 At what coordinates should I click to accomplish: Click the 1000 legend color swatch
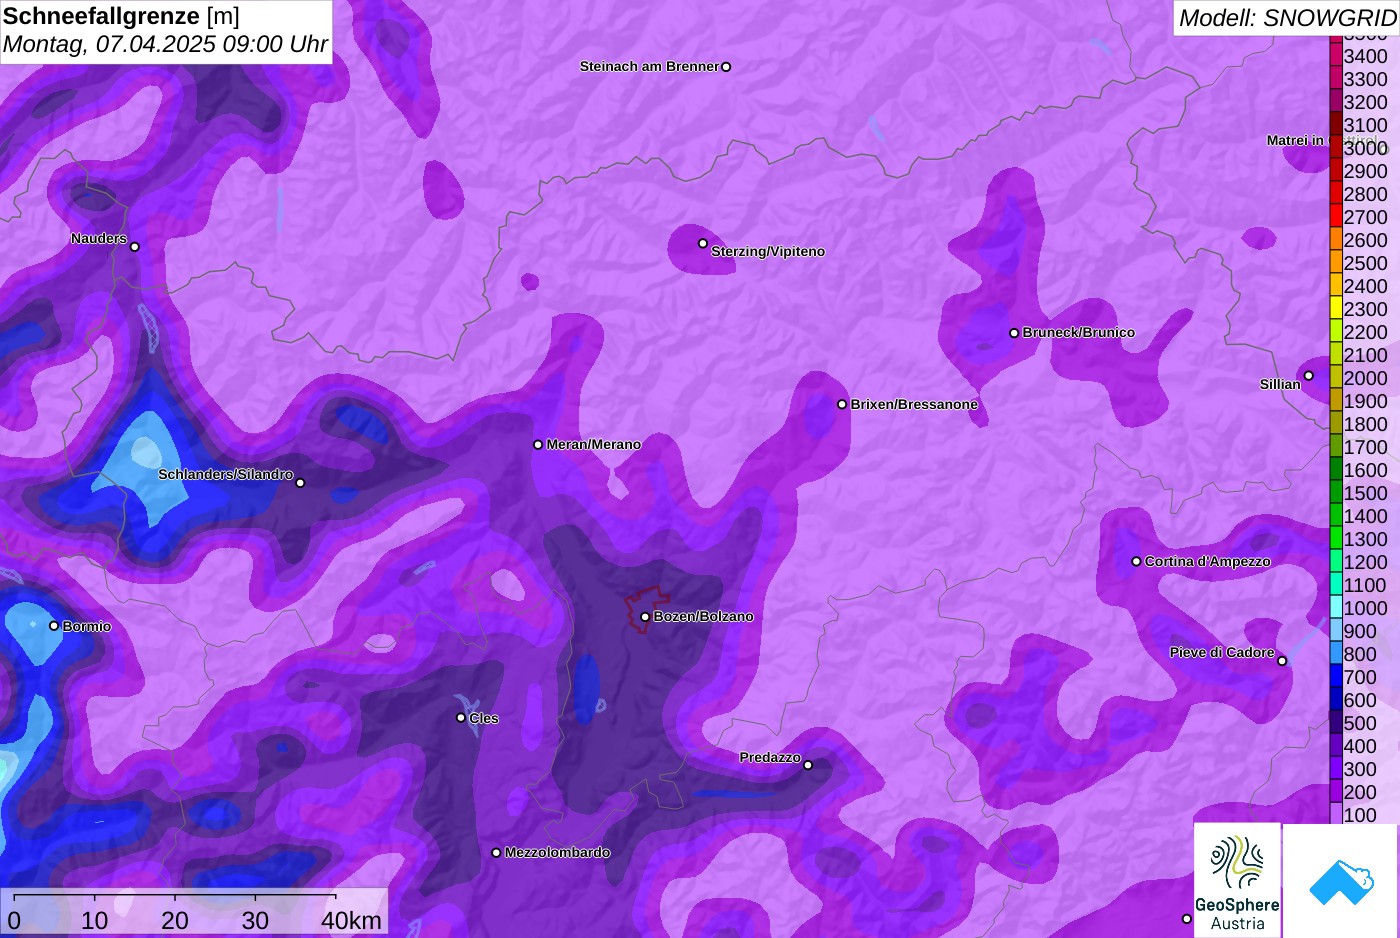[x=1336, y=607]
